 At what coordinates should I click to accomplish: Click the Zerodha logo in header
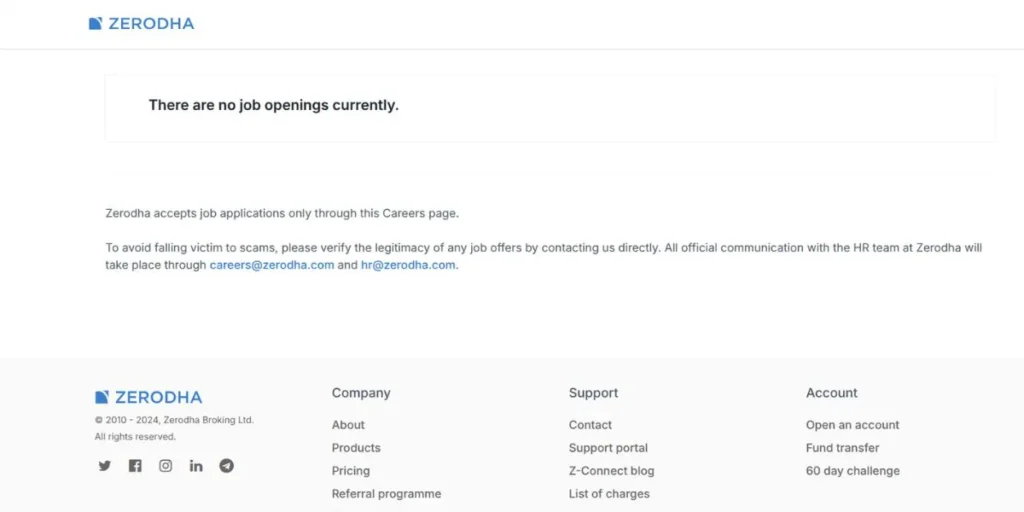click(141, 24)
